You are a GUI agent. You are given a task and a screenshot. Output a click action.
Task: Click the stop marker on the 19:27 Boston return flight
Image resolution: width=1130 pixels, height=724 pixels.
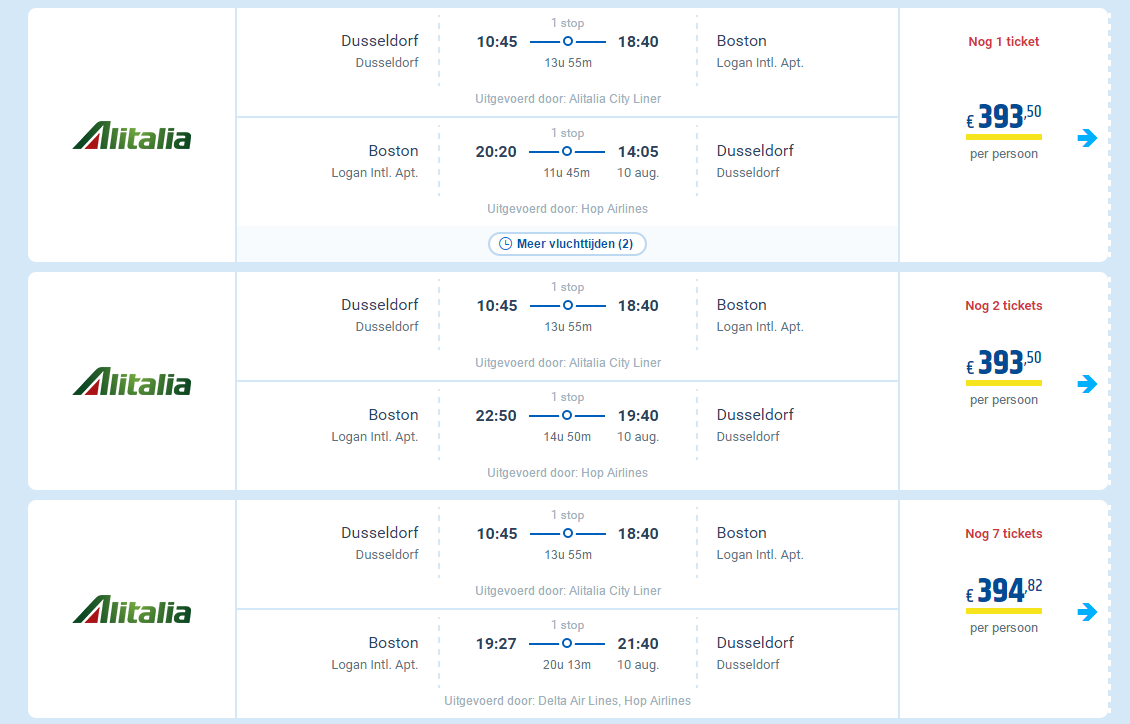pos(567,643)
